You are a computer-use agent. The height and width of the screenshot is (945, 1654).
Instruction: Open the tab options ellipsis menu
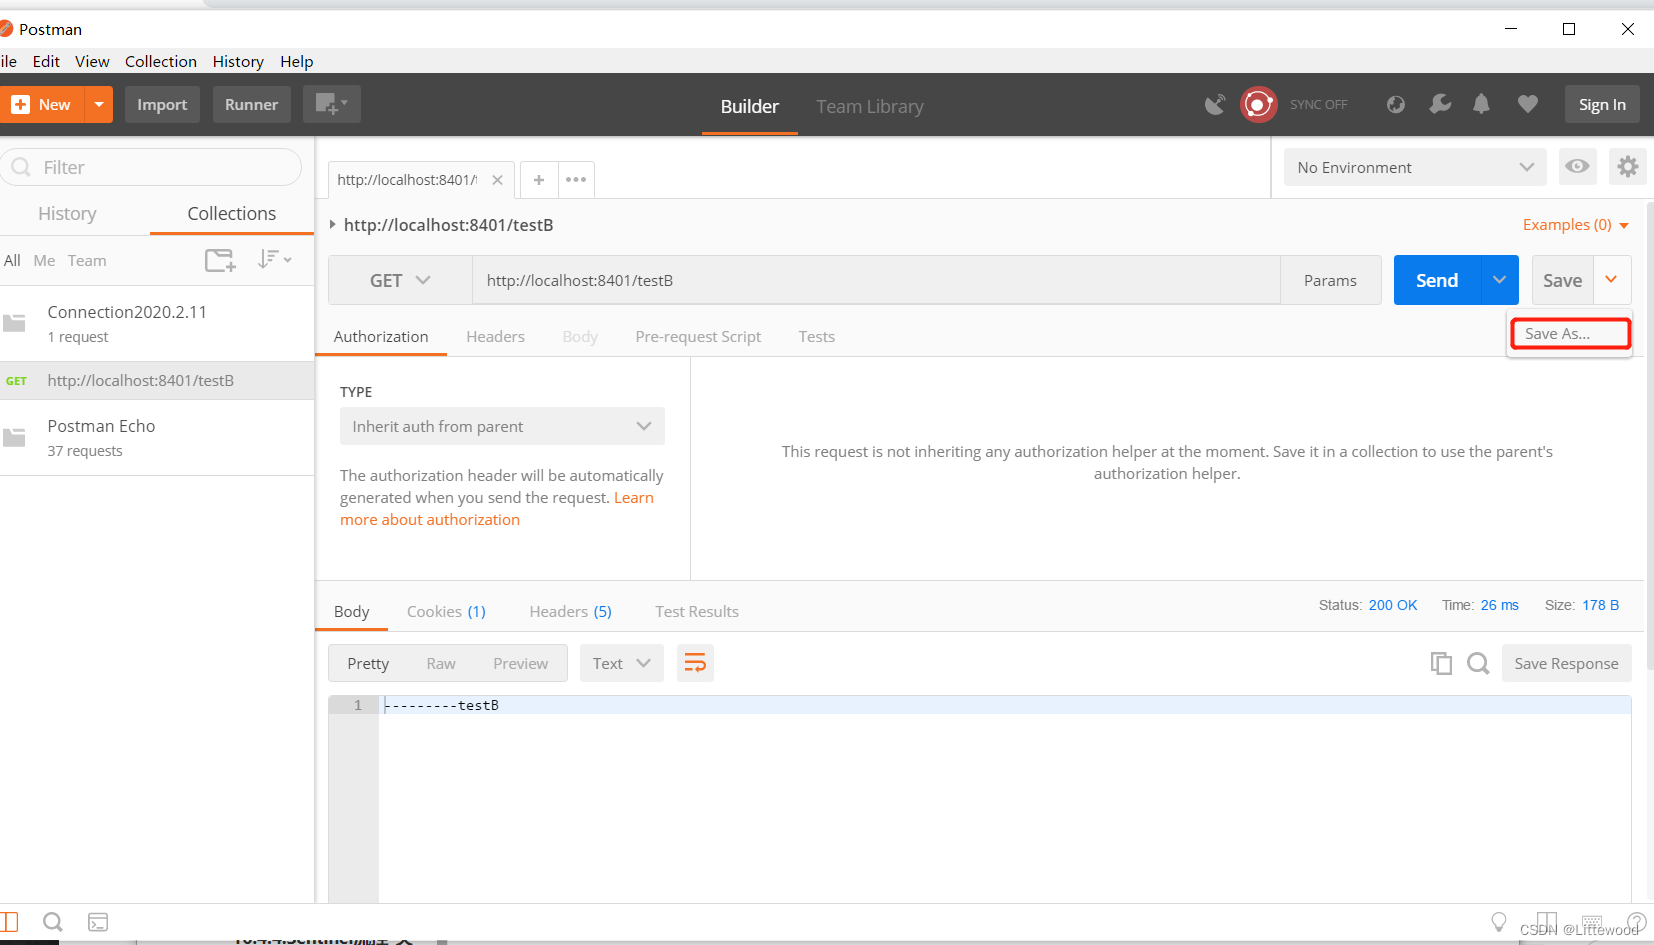coord(576,180)
